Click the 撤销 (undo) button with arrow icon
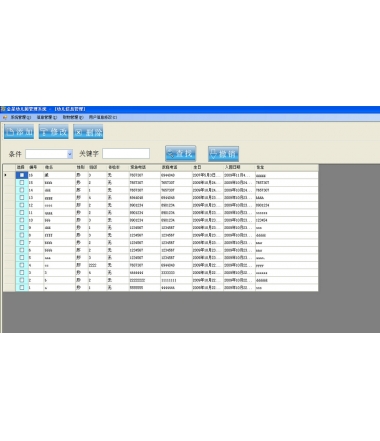Image resolution: width=380 pixels, height=441 pixels. click(x=223, y=154)
